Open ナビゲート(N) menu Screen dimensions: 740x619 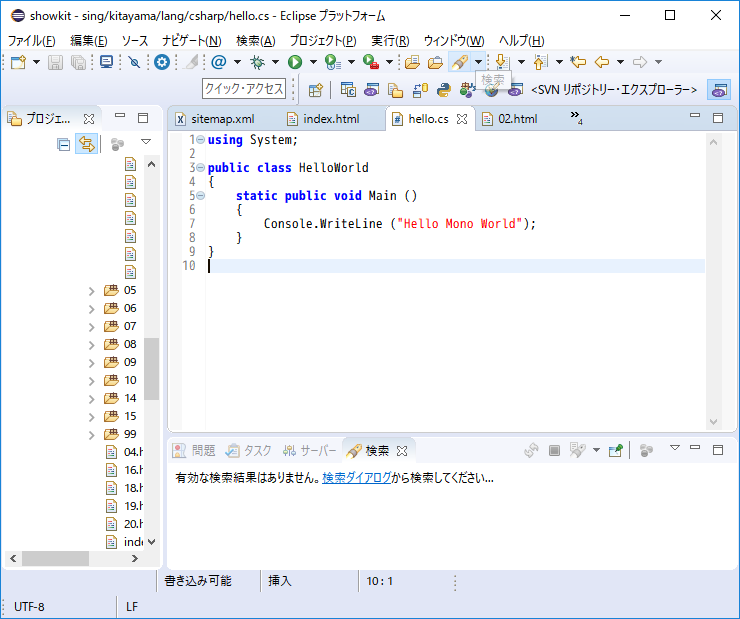[192, 41]
